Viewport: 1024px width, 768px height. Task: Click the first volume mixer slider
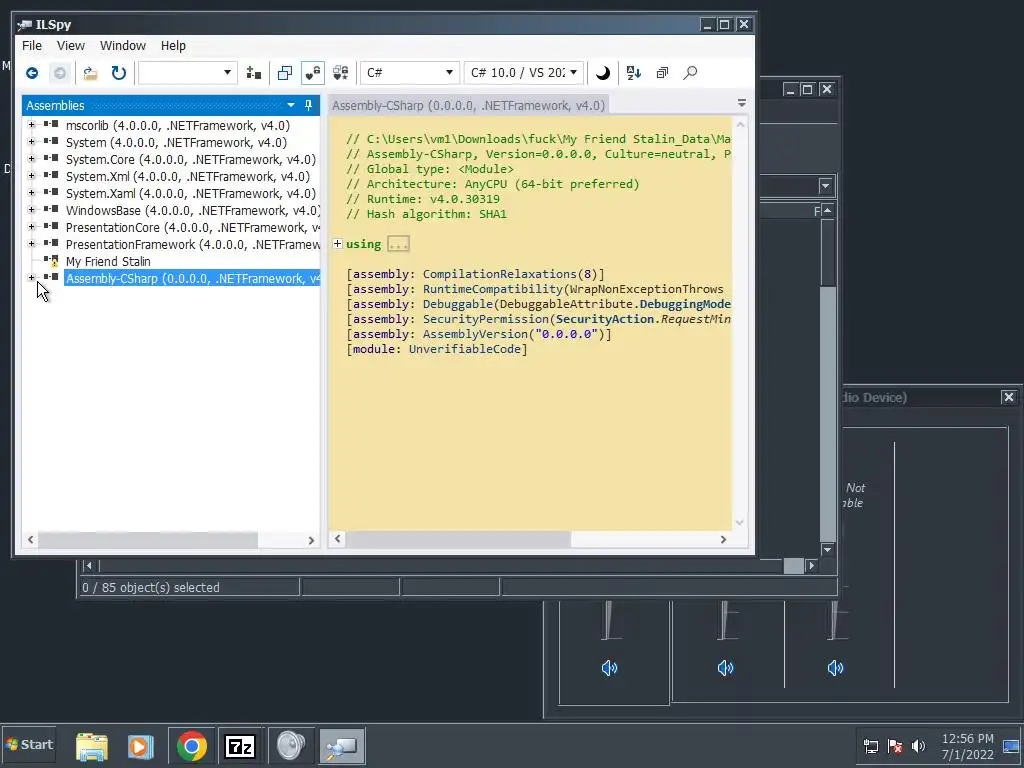(608, 620)
